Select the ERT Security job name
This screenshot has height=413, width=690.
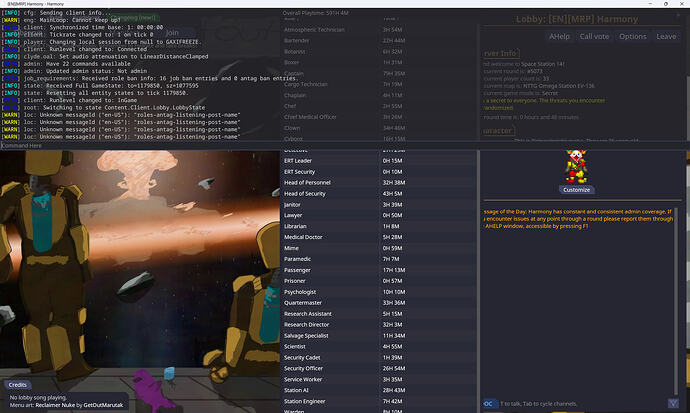tap(299, 172)
